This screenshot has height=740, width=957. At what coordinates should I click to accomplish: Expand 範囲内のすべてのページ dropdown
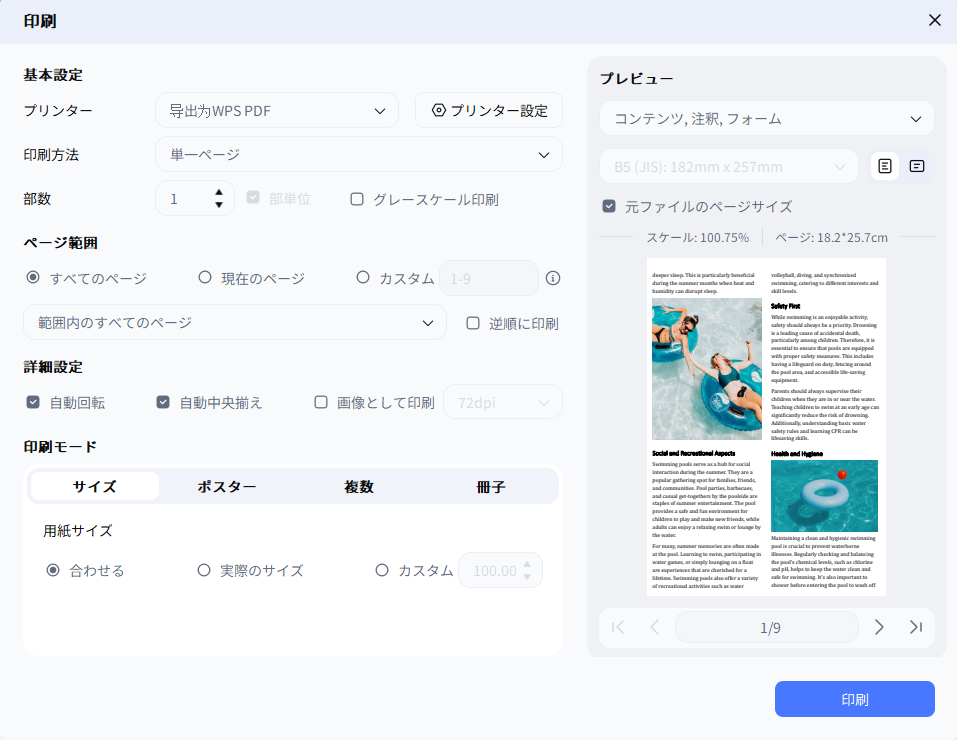[235, 322]
